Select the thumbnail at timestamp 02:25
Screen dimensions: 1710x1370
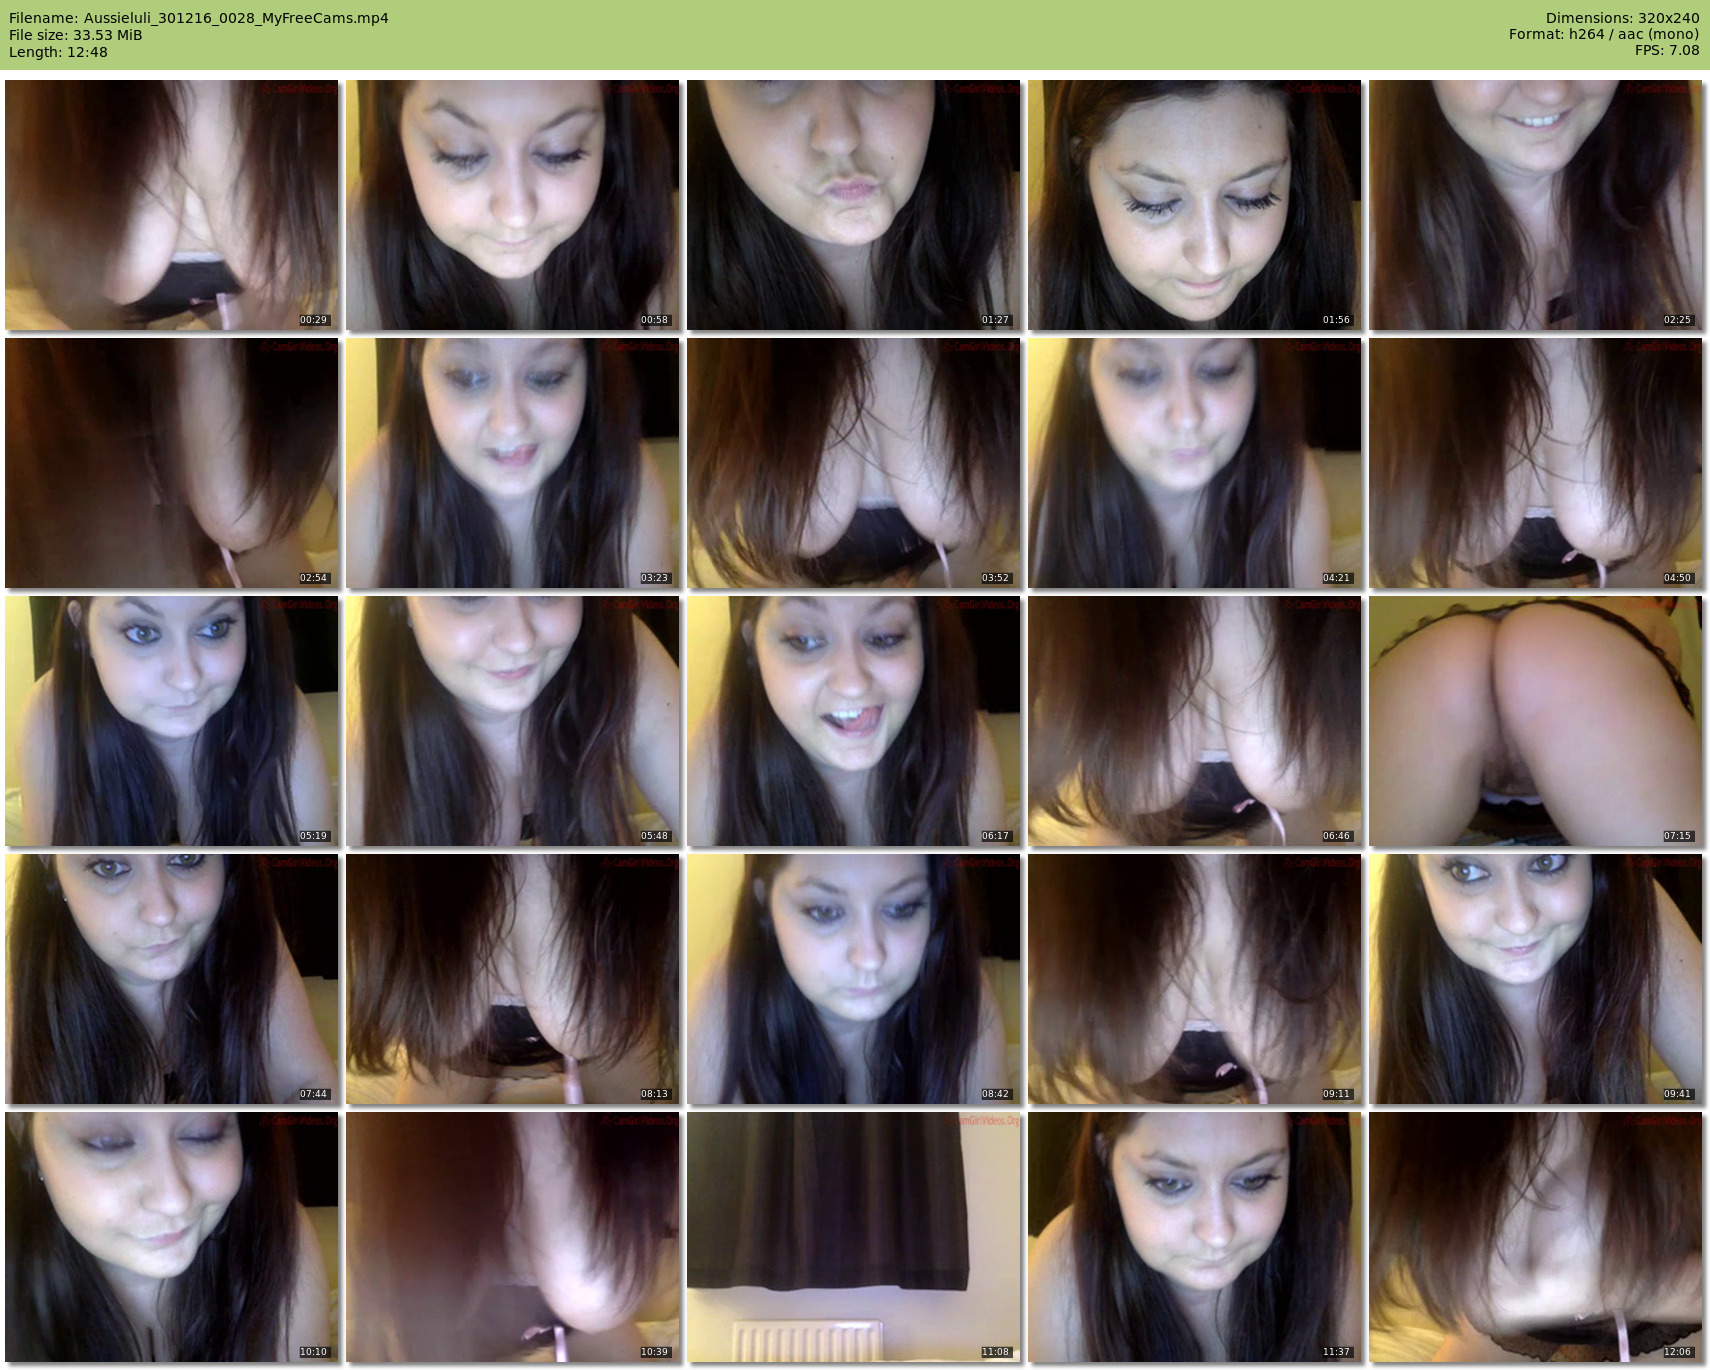click(x=1536, y=205)
